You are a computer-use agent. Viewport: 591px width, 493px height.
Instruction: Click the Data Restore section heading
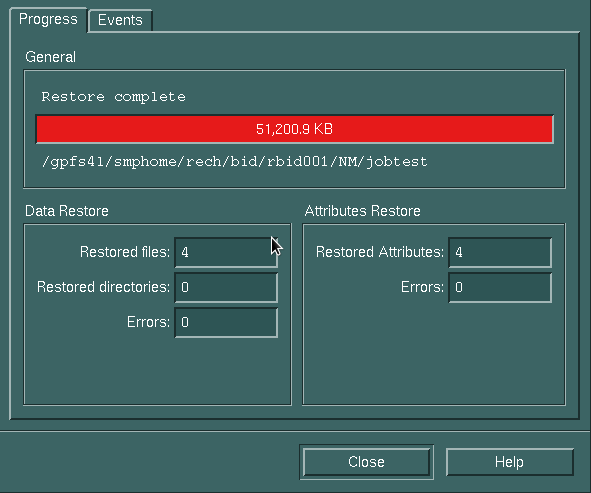click(x=67, y=211)
